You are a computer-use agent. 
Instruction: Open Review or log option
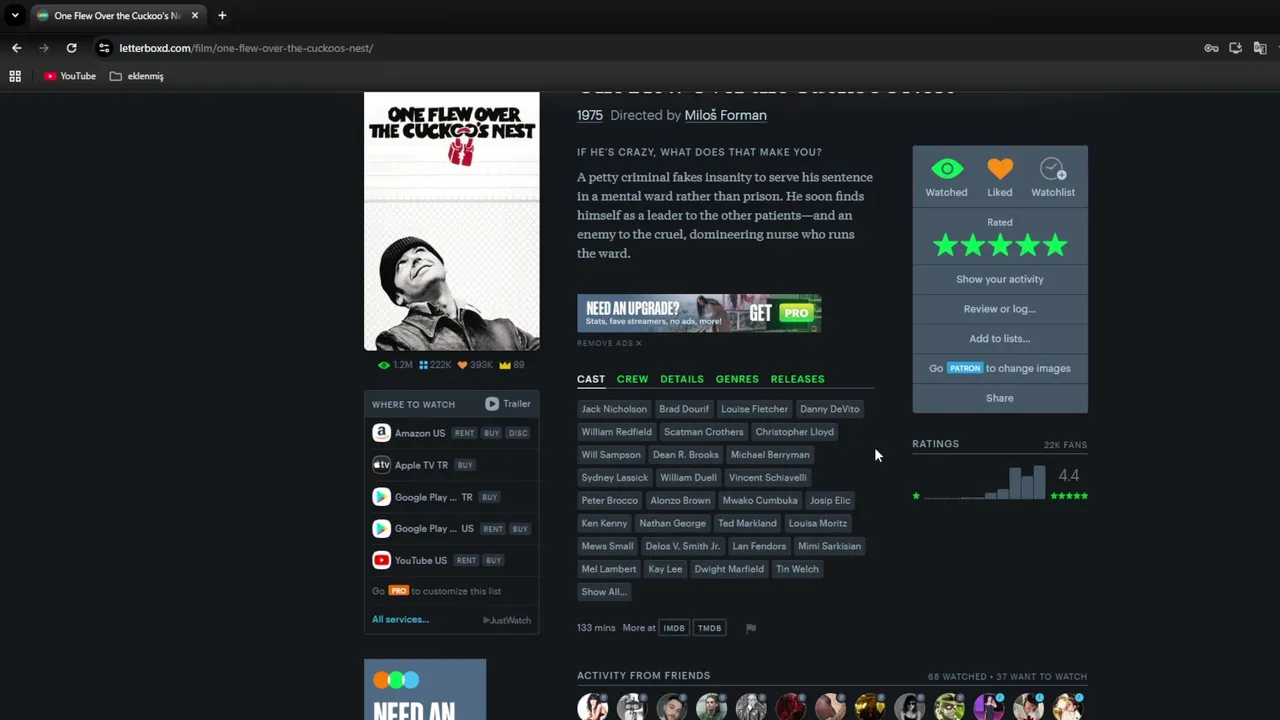pyautogui.click(x=999, y=309)
